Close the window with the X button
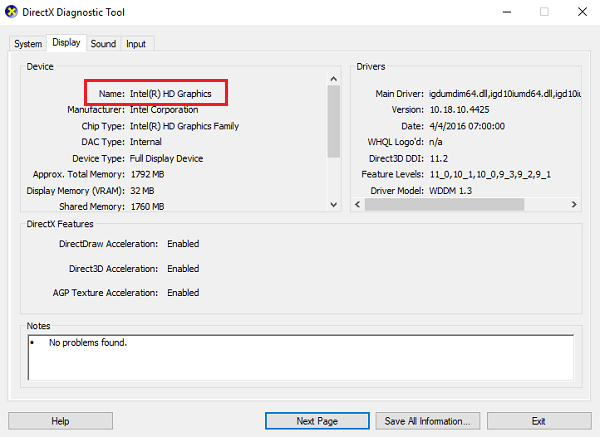 tap(578, 13)
